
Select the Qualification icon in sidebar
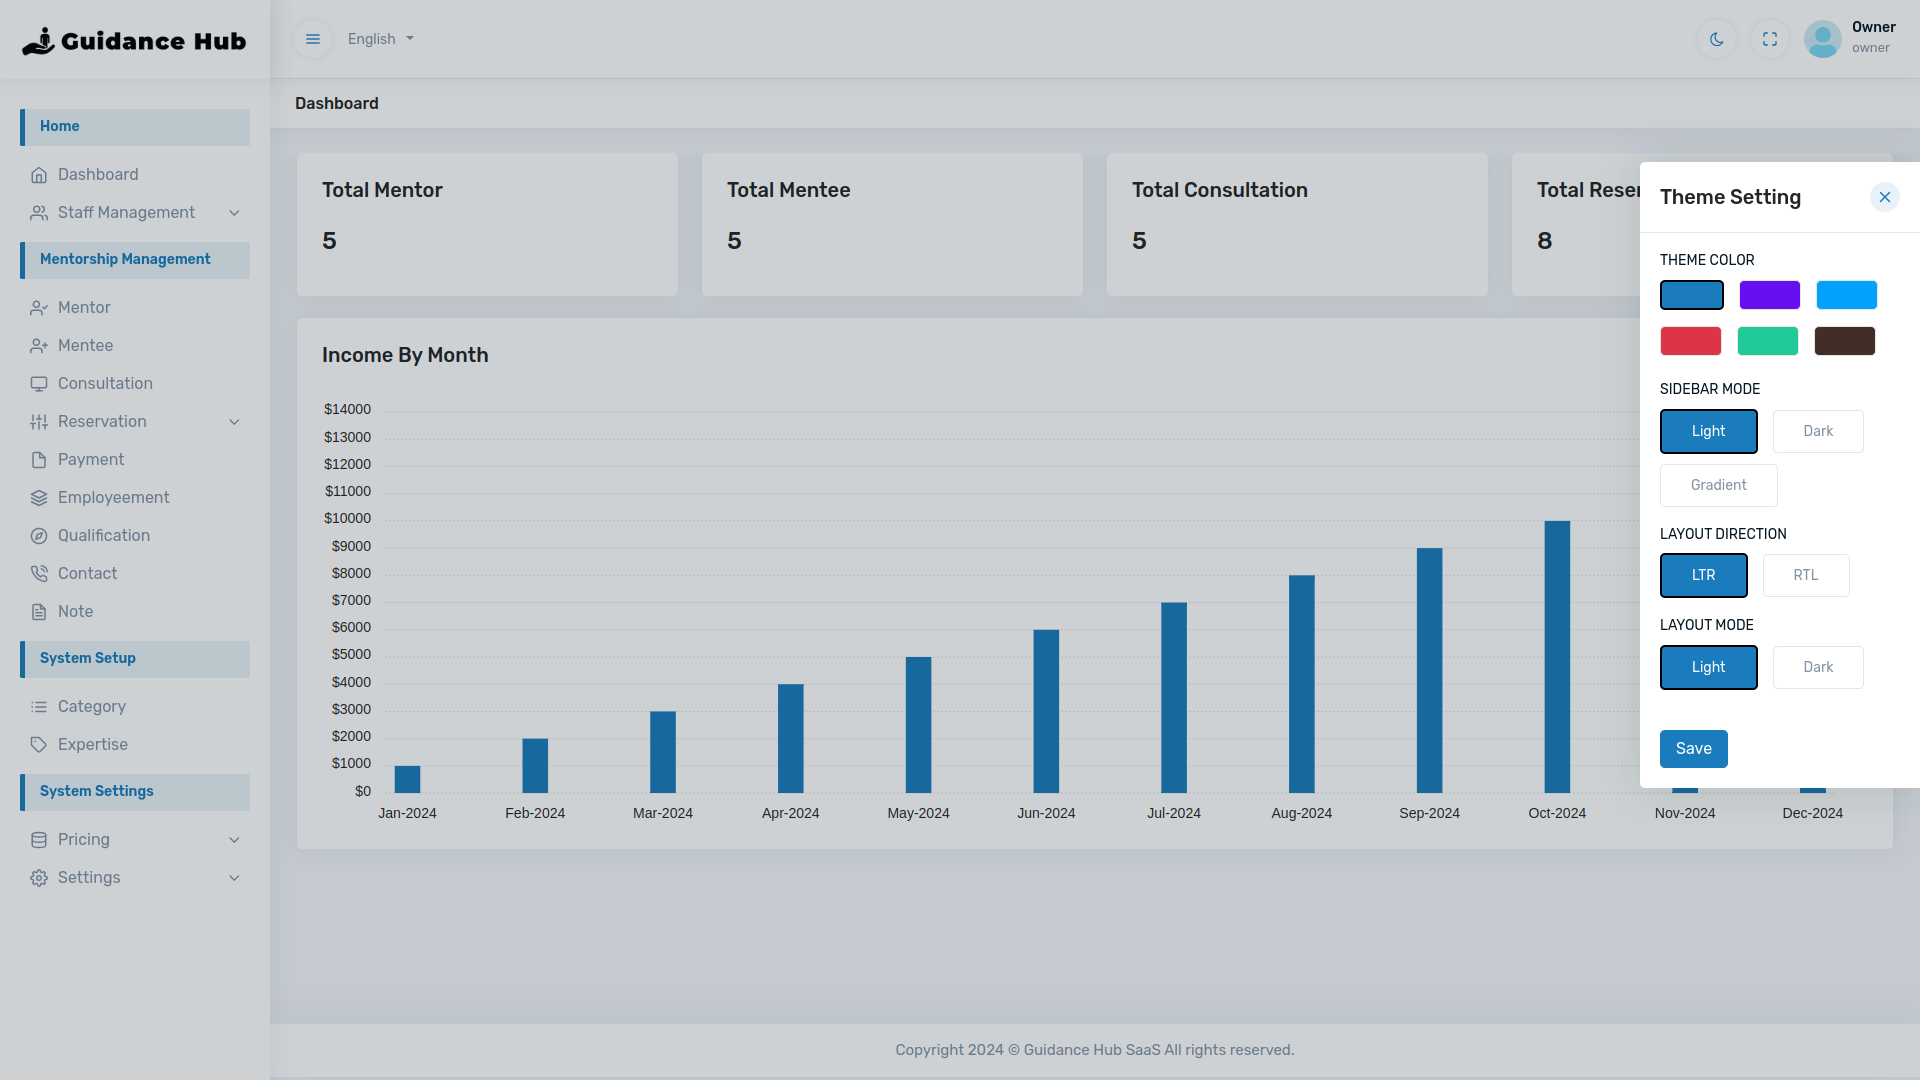pyautogui.click(x=40, y=535)
